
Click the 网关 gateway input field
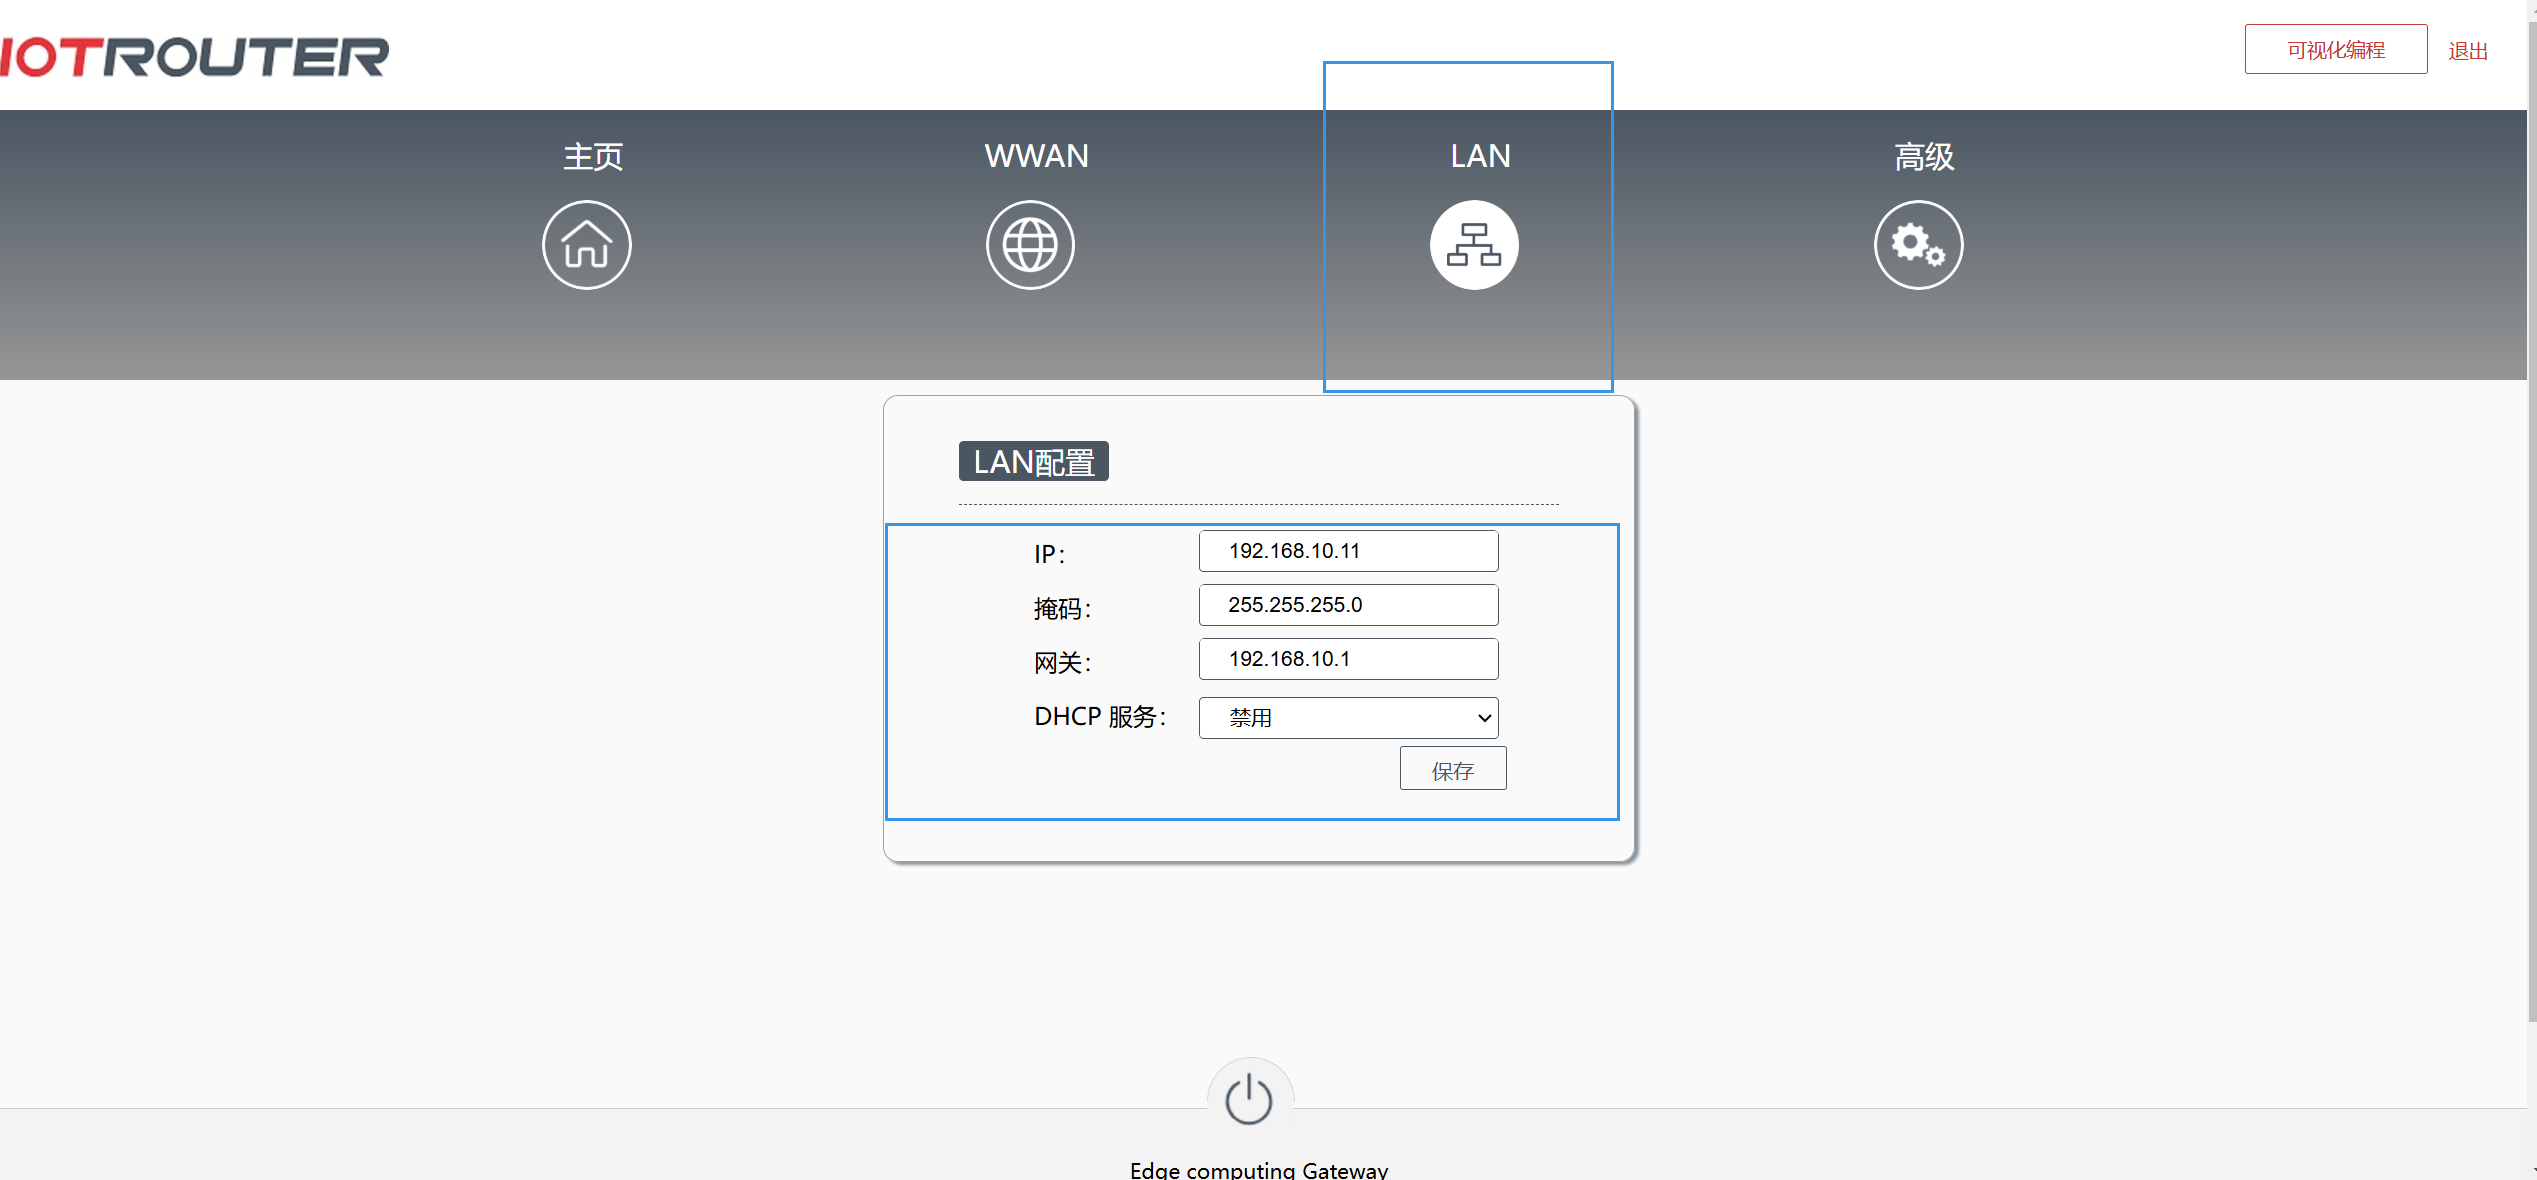[x=1347, y=659]
